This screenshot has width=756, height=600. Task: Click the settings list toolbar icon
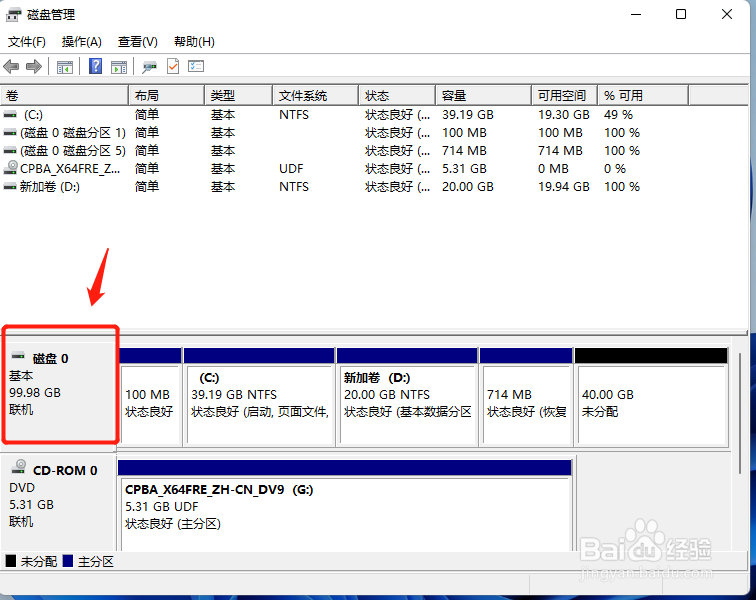(196, 66)
